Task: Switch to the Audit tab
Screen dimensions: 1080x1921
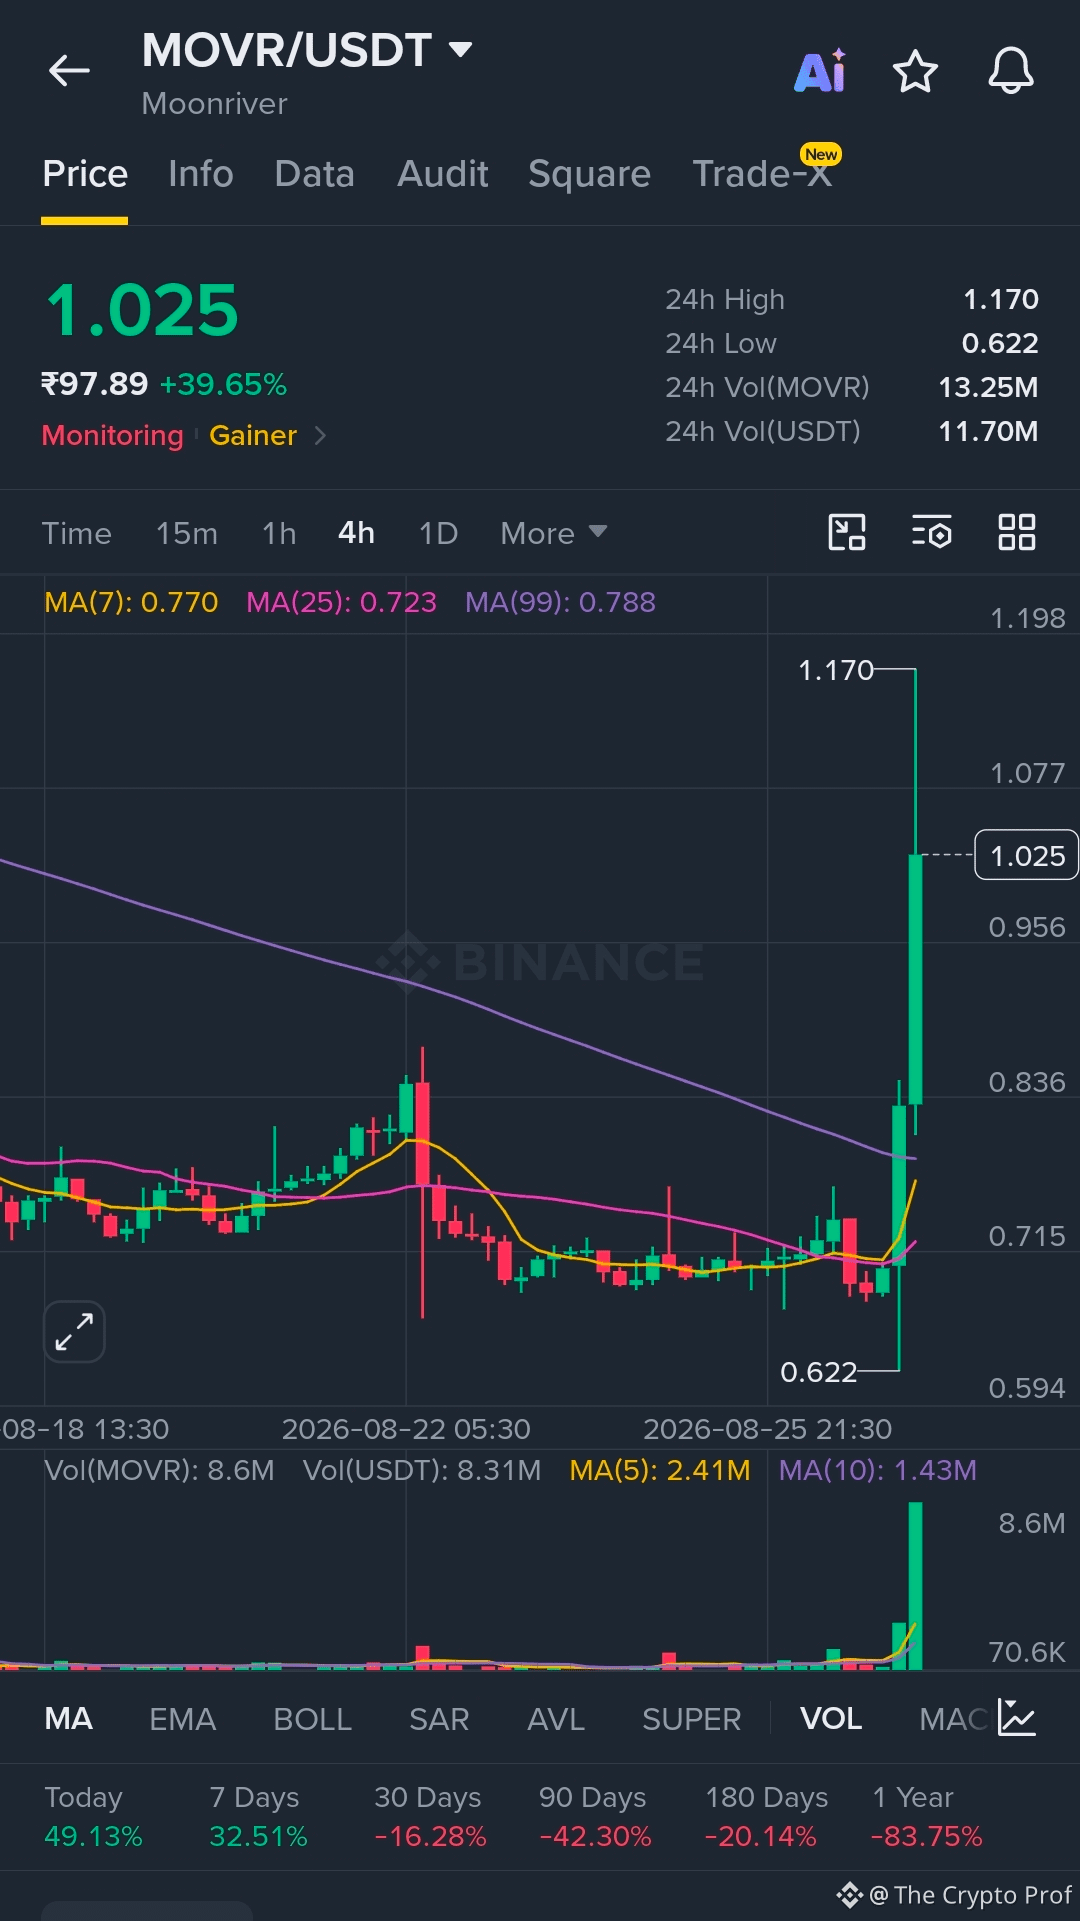Action: [x=443, y=174]
